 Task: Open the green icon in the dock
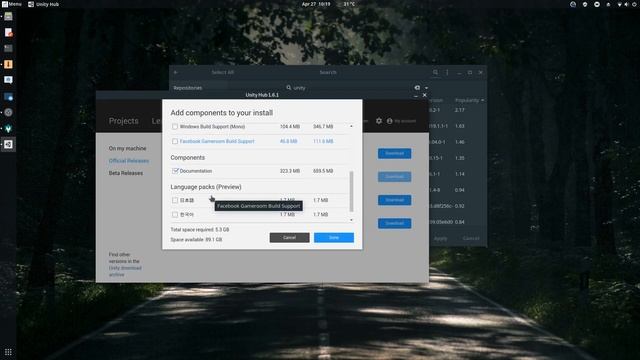[x=8, y=128]
